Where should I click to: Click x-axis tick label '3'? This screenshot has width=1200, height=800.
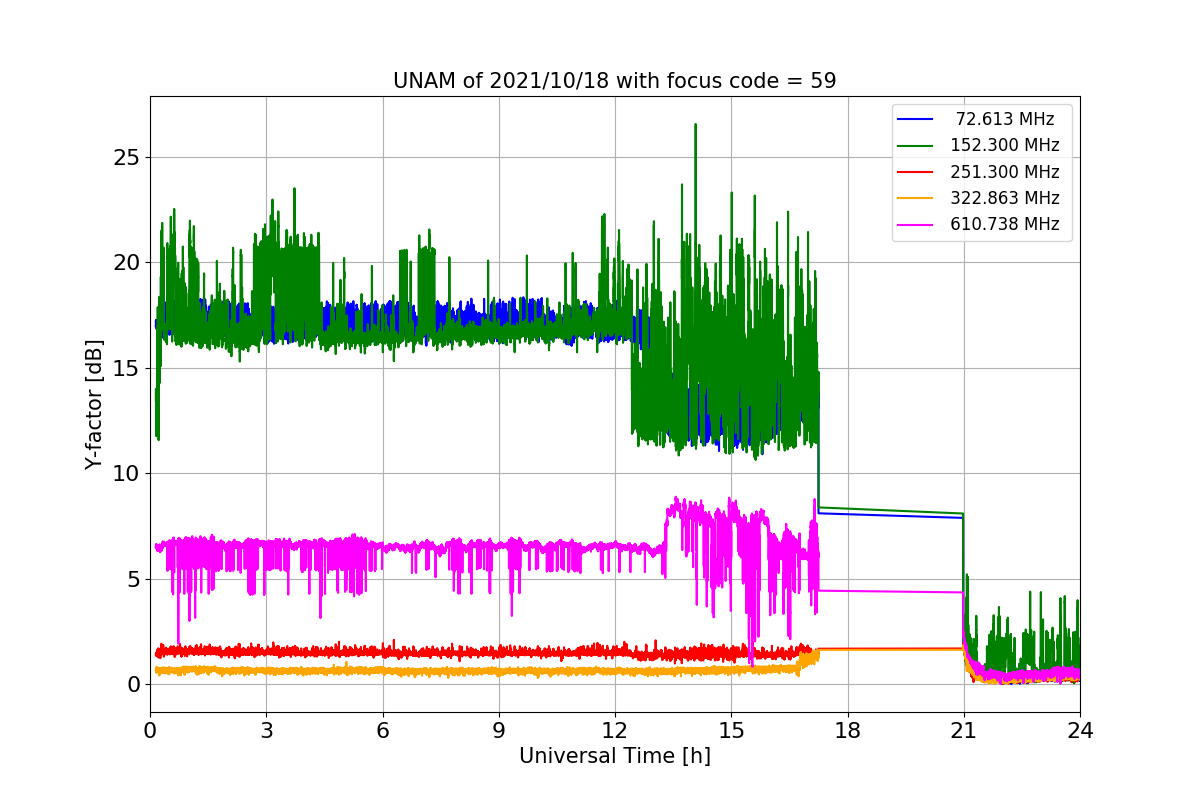point(266,731)
